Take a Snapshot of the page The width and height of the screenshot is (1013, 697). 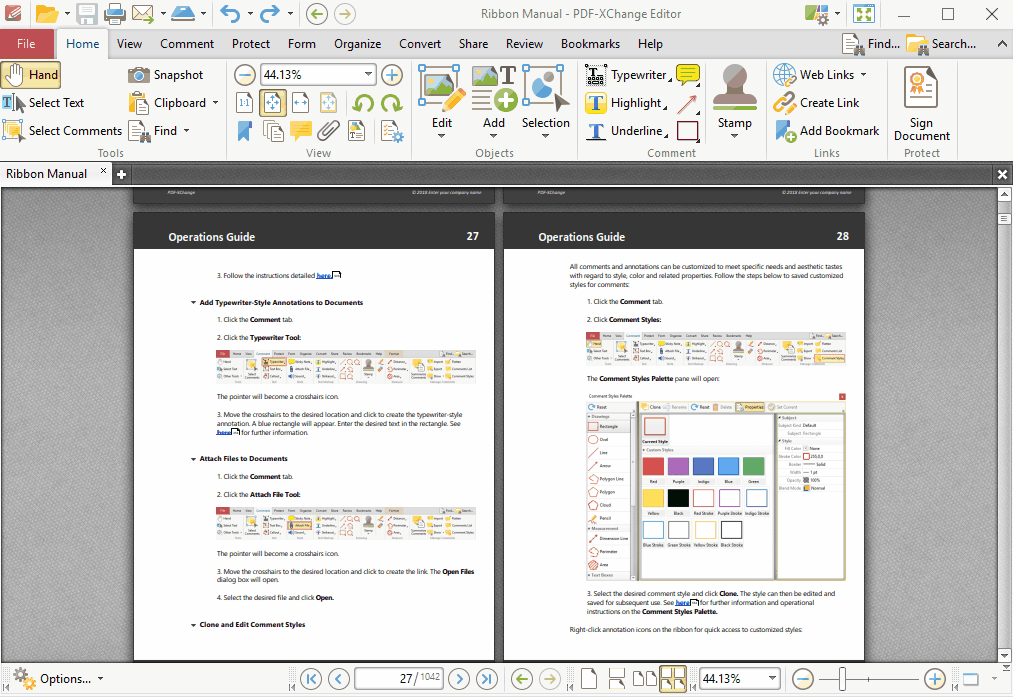(x=165, y=75)
